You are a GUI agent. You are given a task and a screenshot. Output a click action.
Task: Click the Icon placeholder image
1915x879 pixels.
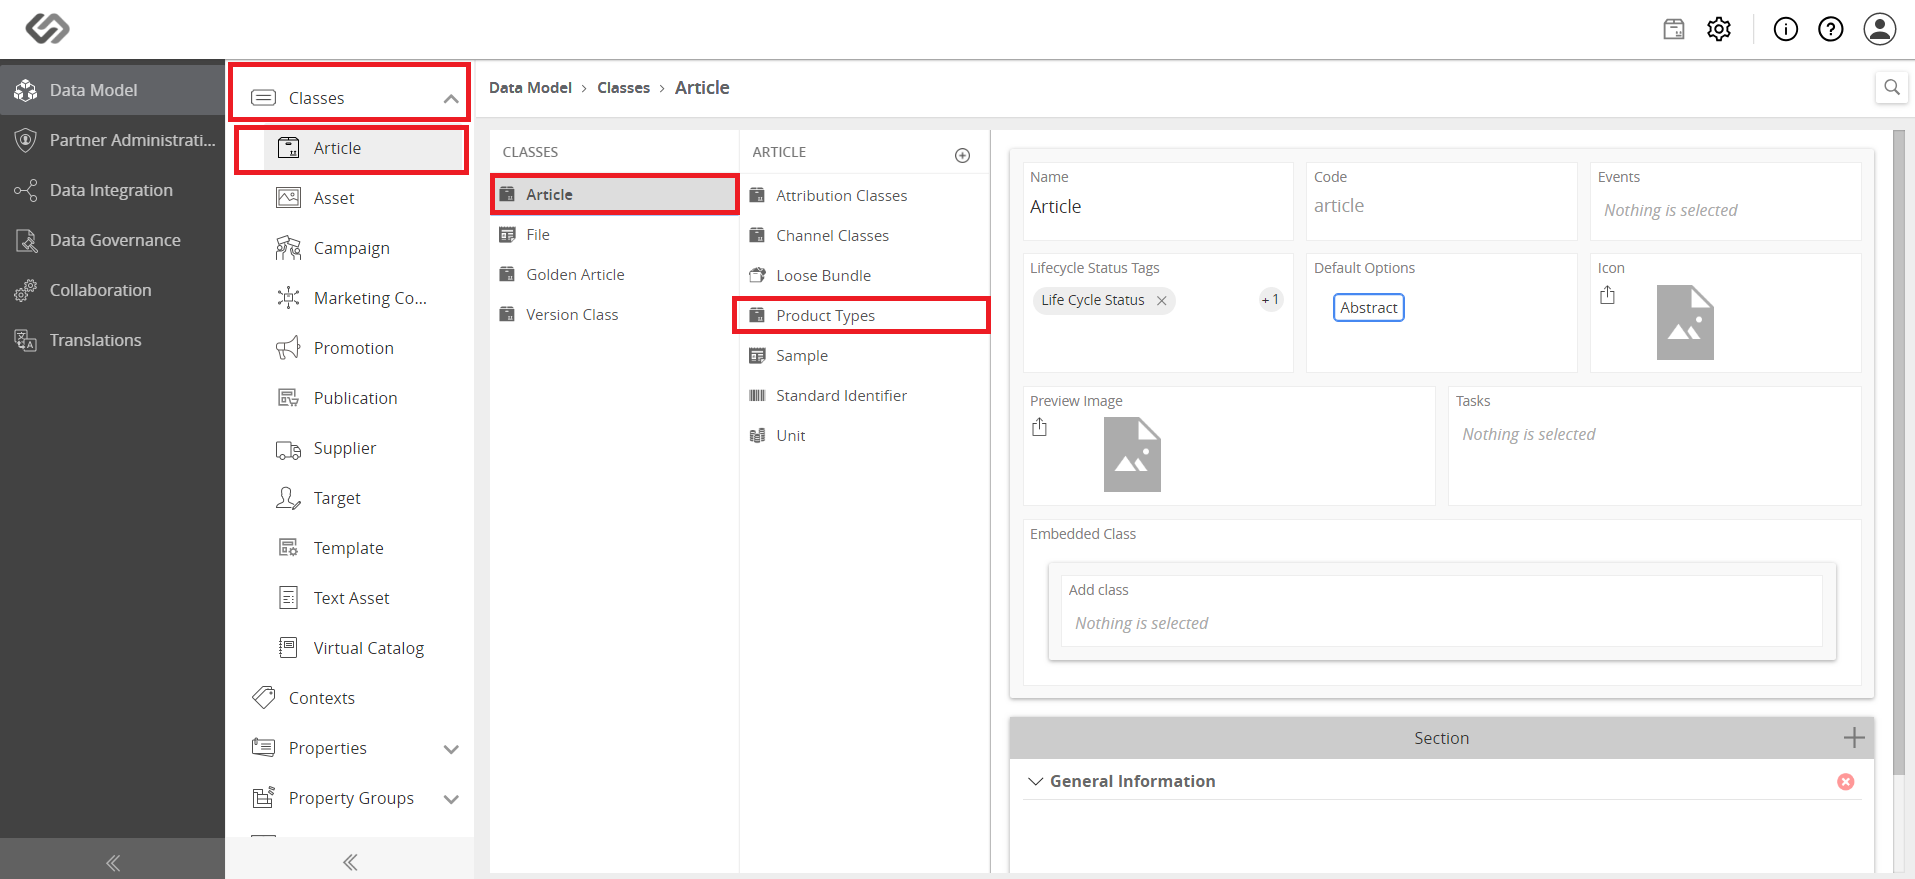[1685, 322]
